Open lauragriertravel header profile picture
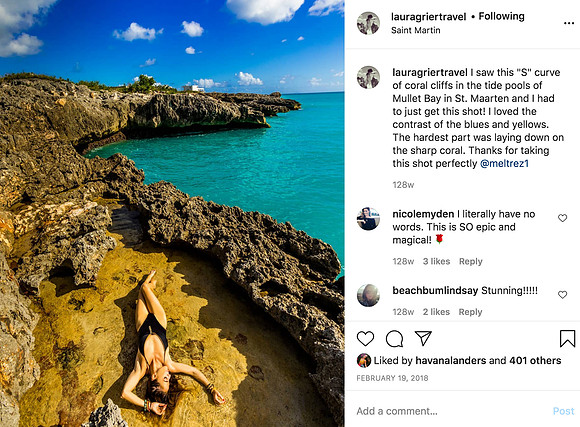The width and height of the screenshot is (580, 427). 368,23
